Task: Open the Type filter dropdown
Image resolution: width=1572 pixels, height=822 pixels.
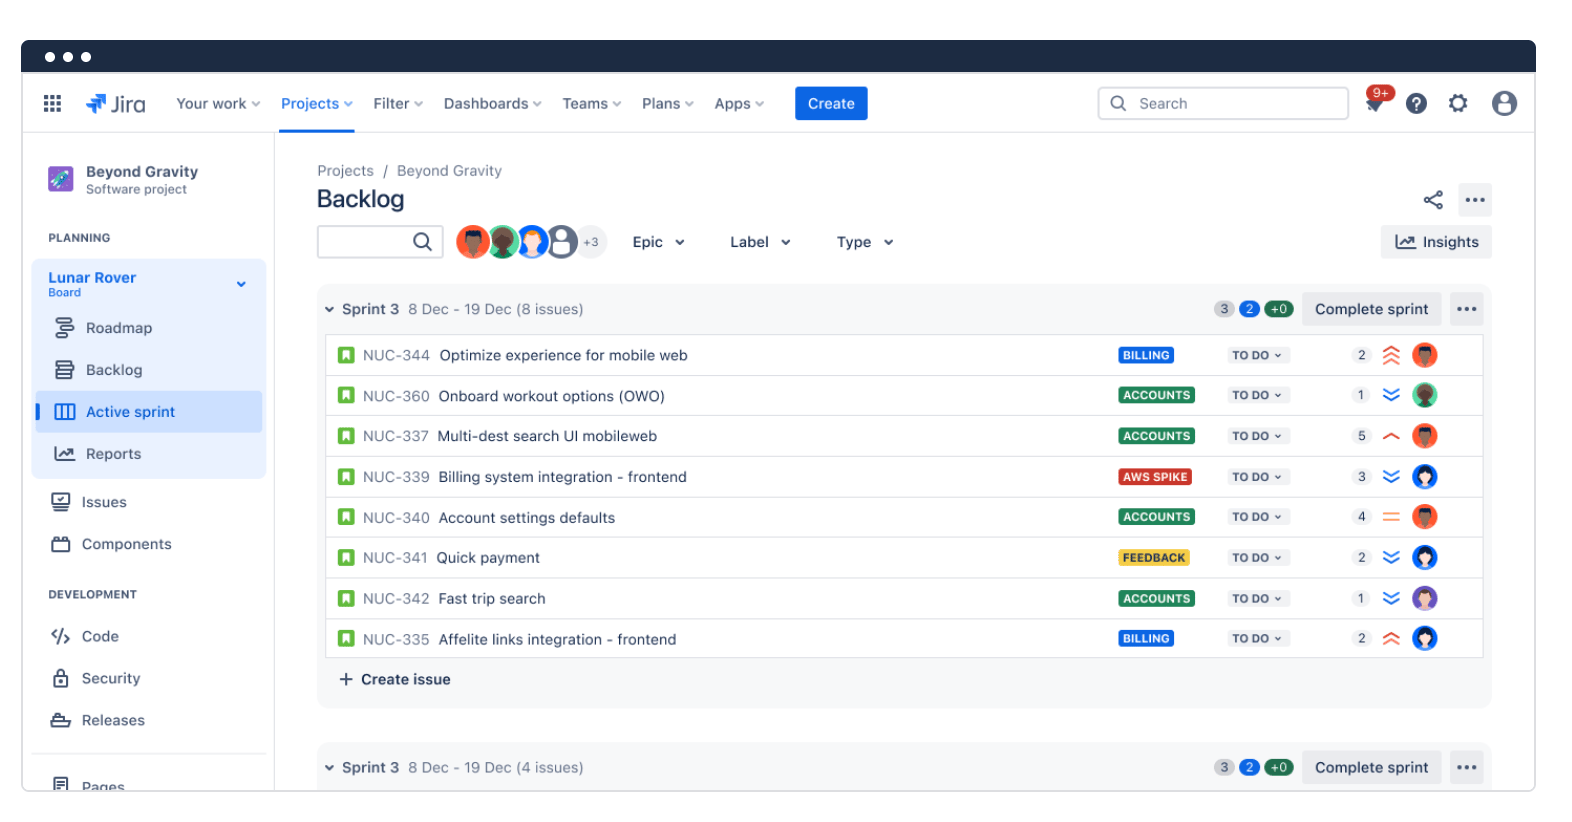Action: (865, 242)
